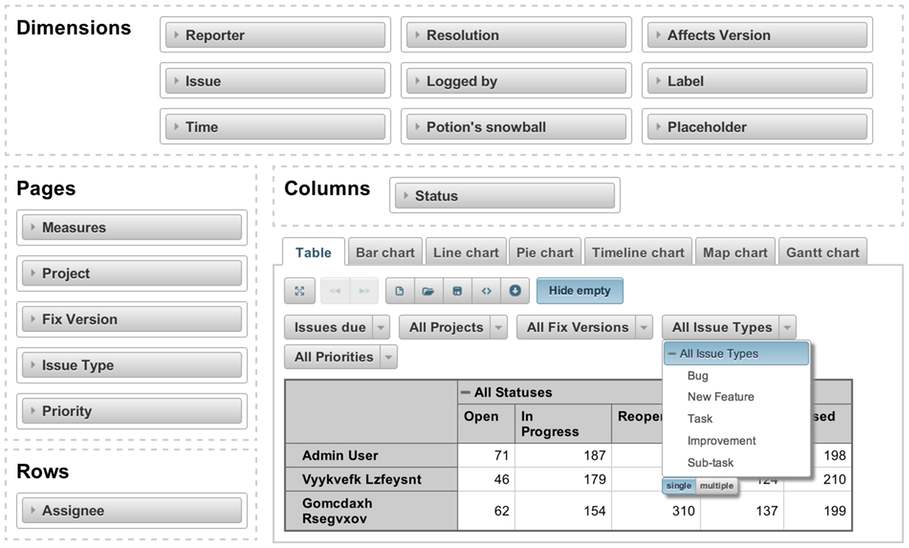This screenshot has height=548, width=909.
Task: Click the embed code brackets icon
Action: 486,291
